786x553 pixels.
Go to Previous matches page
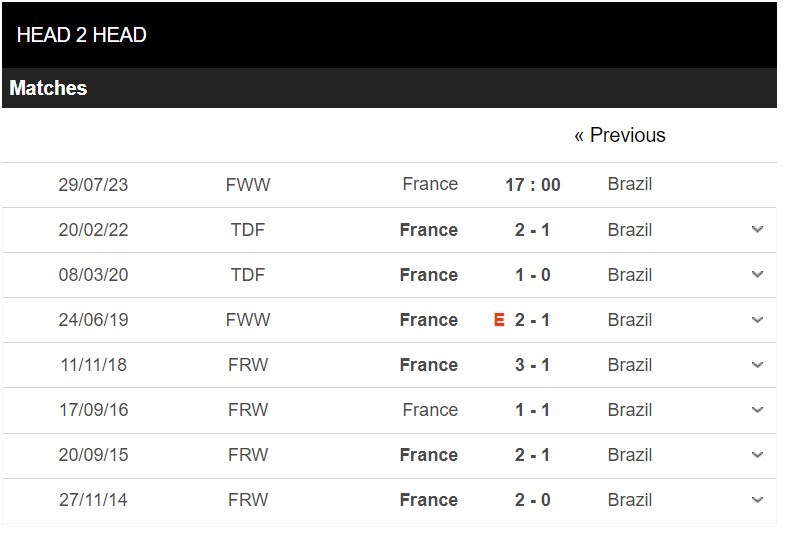[620, 135]
